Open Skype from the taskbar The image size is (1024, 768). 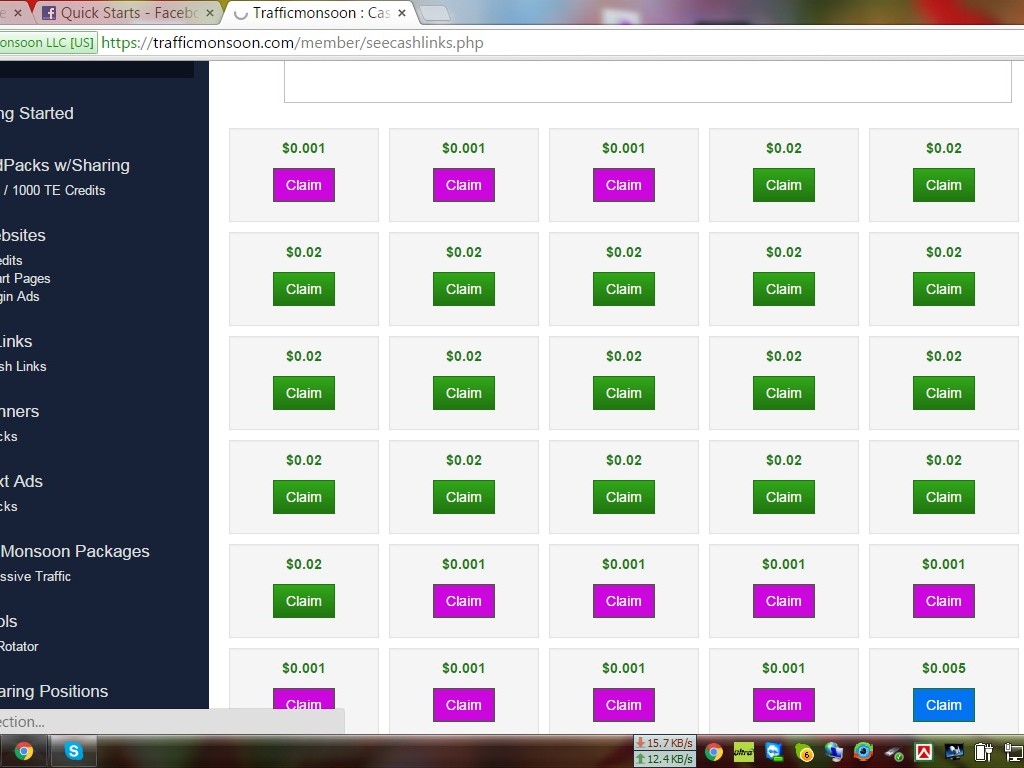[x=74, y=751]
